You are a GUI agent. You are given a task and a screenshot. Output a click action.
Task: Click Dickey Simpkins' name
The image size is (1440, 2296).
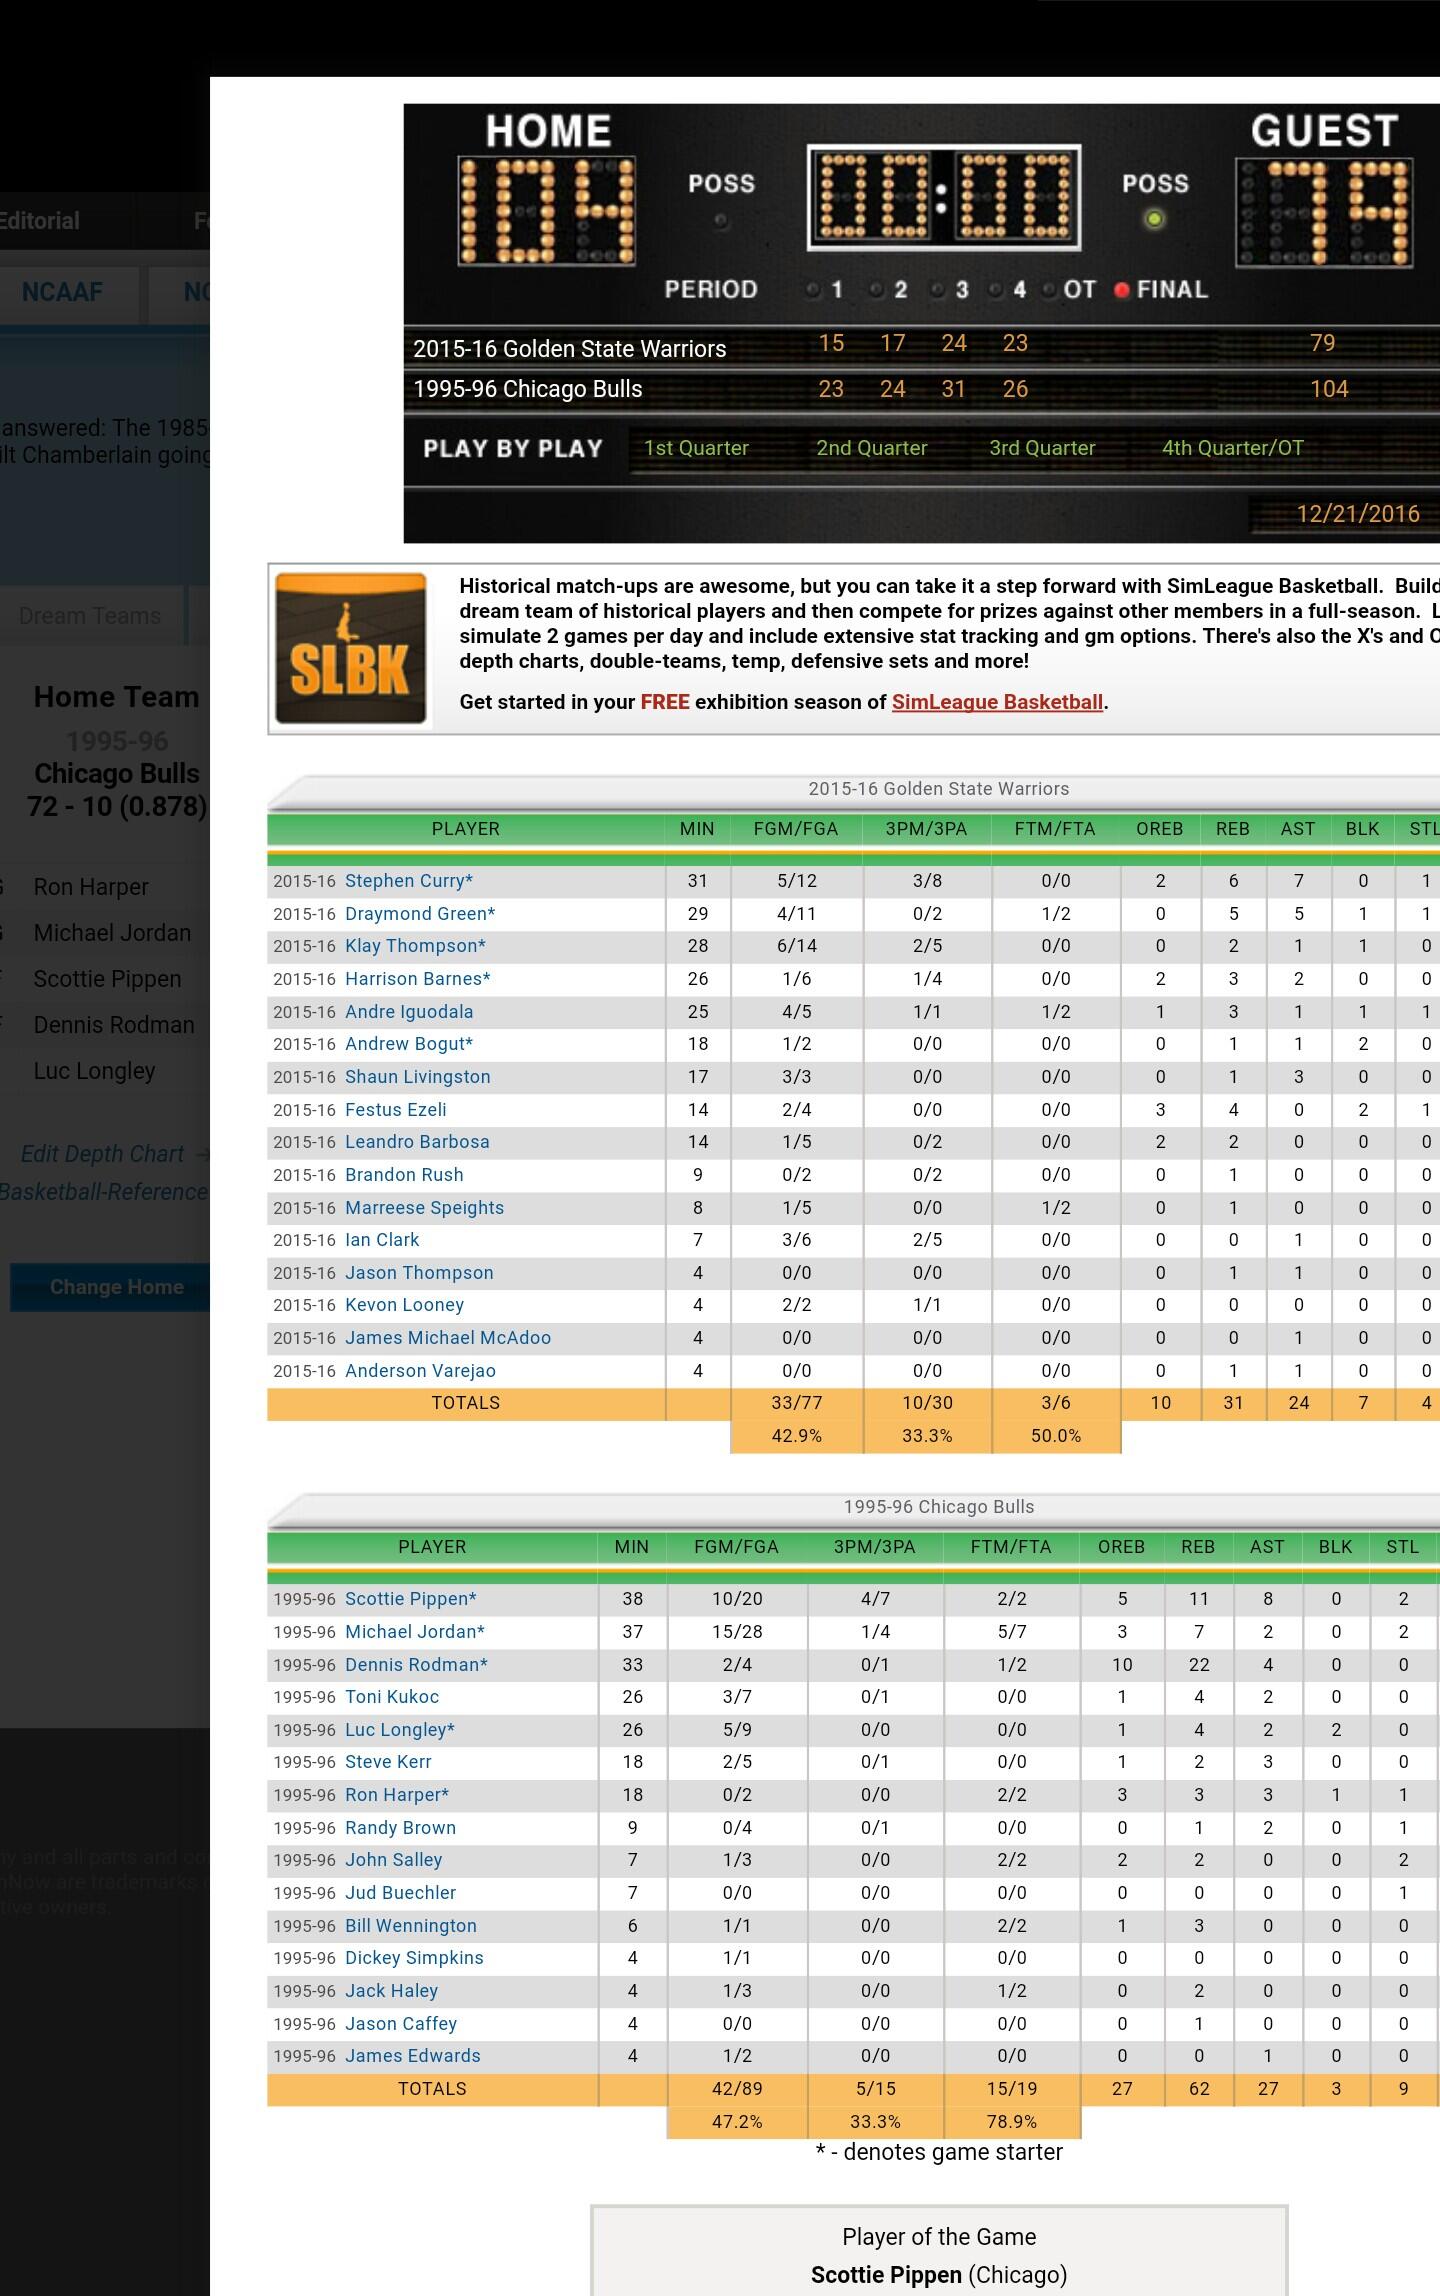(x=414, y=1958)
